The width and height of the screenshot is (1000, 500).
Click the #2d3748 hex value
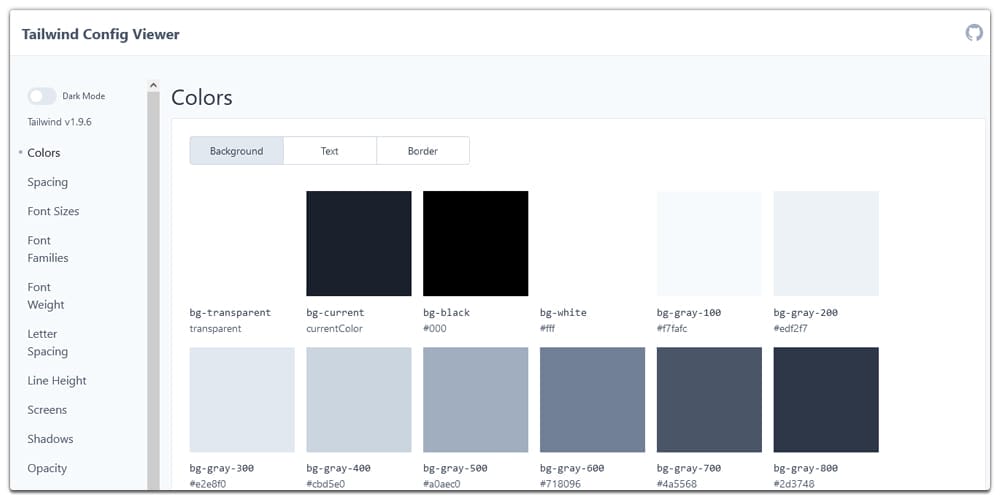coord(794,484)
